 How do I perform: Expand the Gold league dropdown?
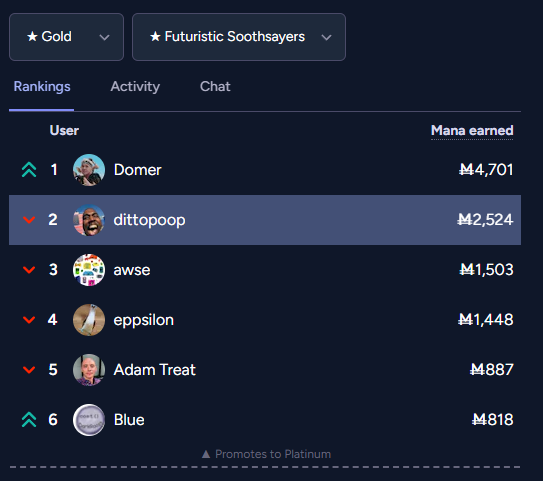pyautogui.click(x=66, y=37)
